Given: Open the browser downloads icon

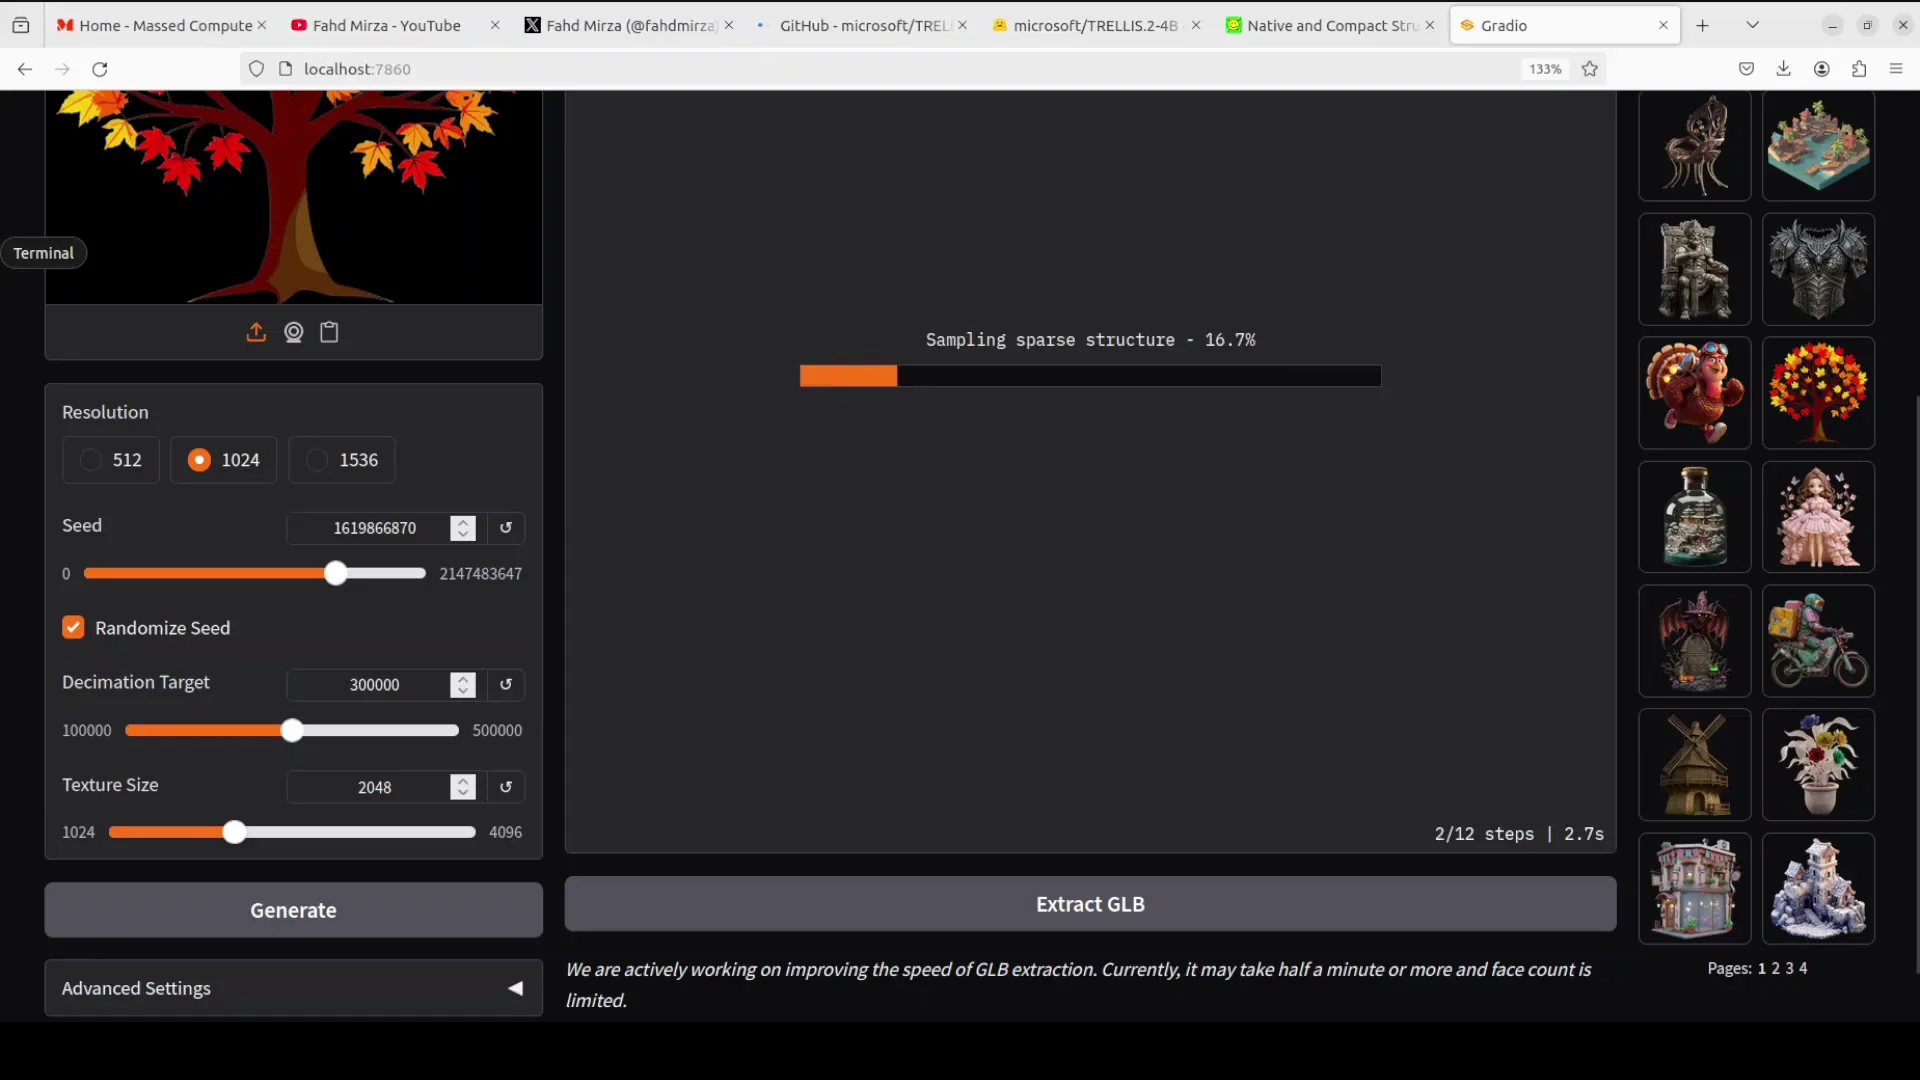Looking at the screenshot, I should click(x=1783, y=69).
